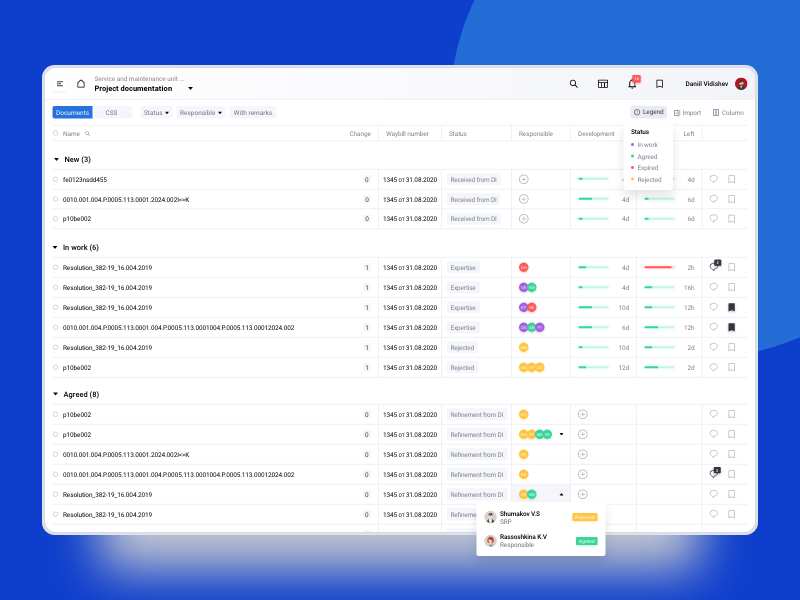800x600 pixels.
Task: Bookmark the fe0123nsdd455 row
Action: point(731,180)
